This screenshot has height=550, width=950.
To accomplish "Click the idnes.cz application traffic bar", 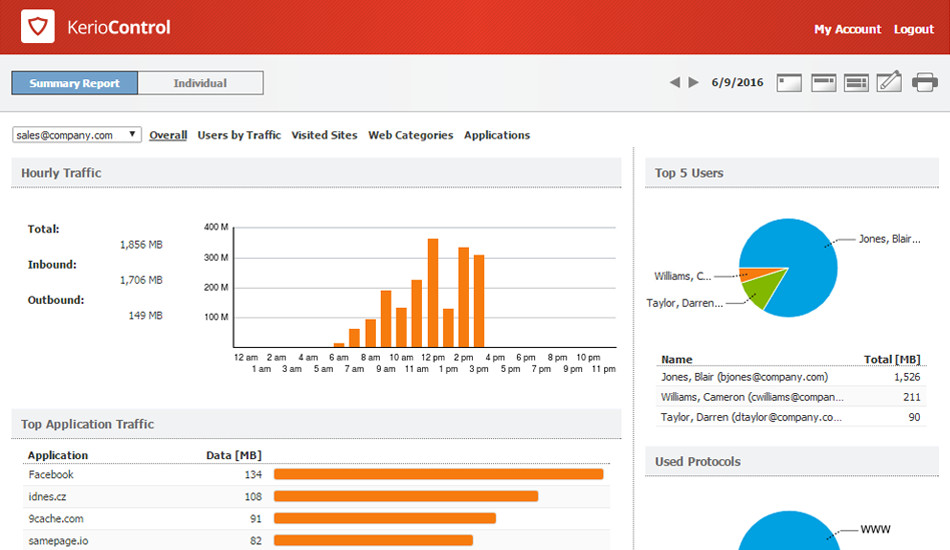I will click(406, 496).
